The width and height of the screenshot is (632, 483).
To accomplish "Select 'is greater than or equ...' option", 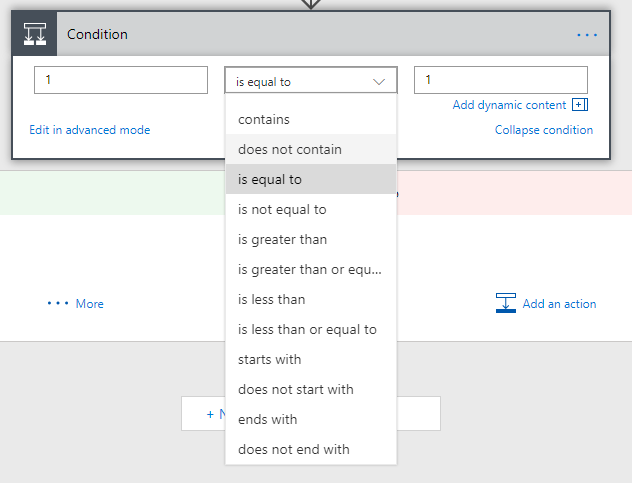I will point(311,269).
